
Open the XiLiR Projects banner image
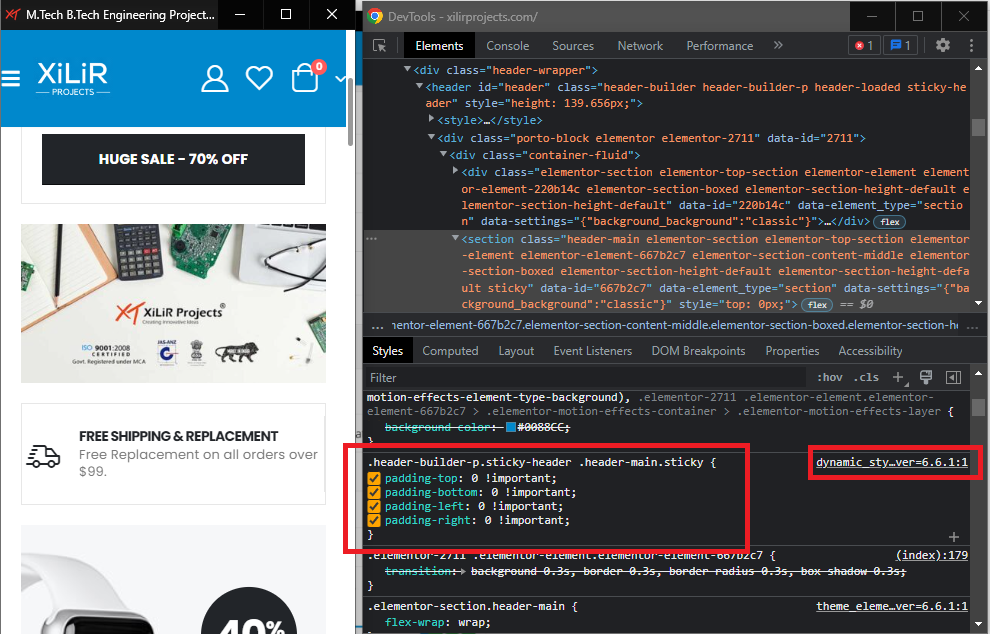[174, 303]
